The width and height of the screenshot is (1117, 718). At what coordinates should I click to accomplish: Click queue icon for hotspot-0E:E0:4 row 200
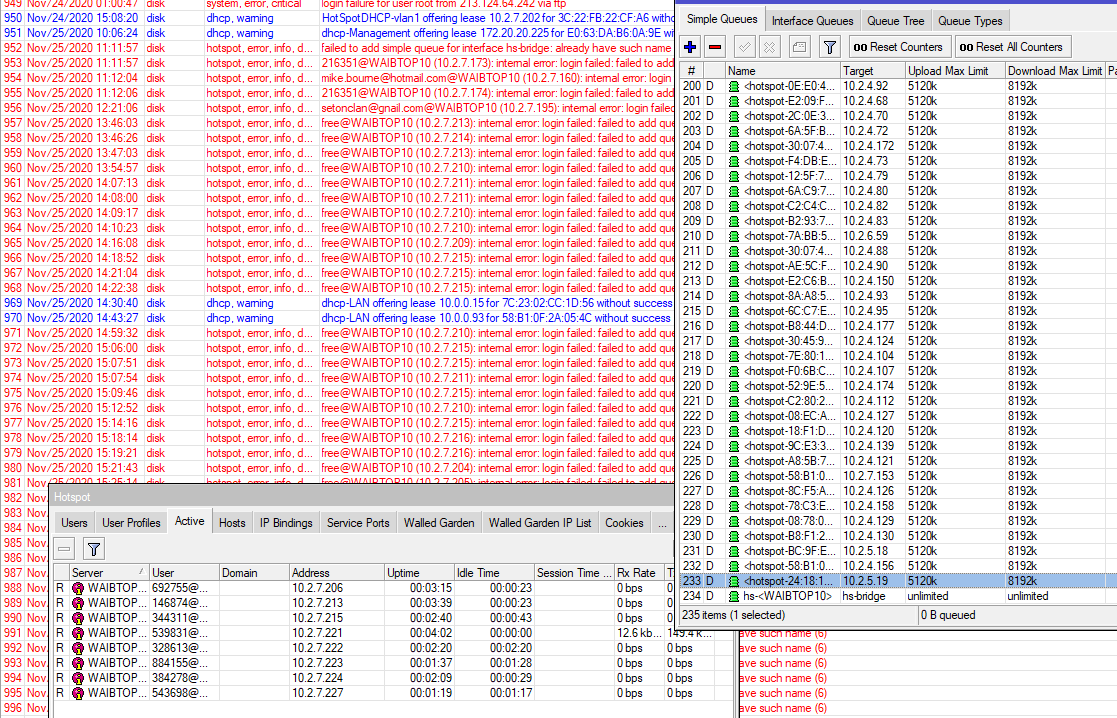coord(734,86)
